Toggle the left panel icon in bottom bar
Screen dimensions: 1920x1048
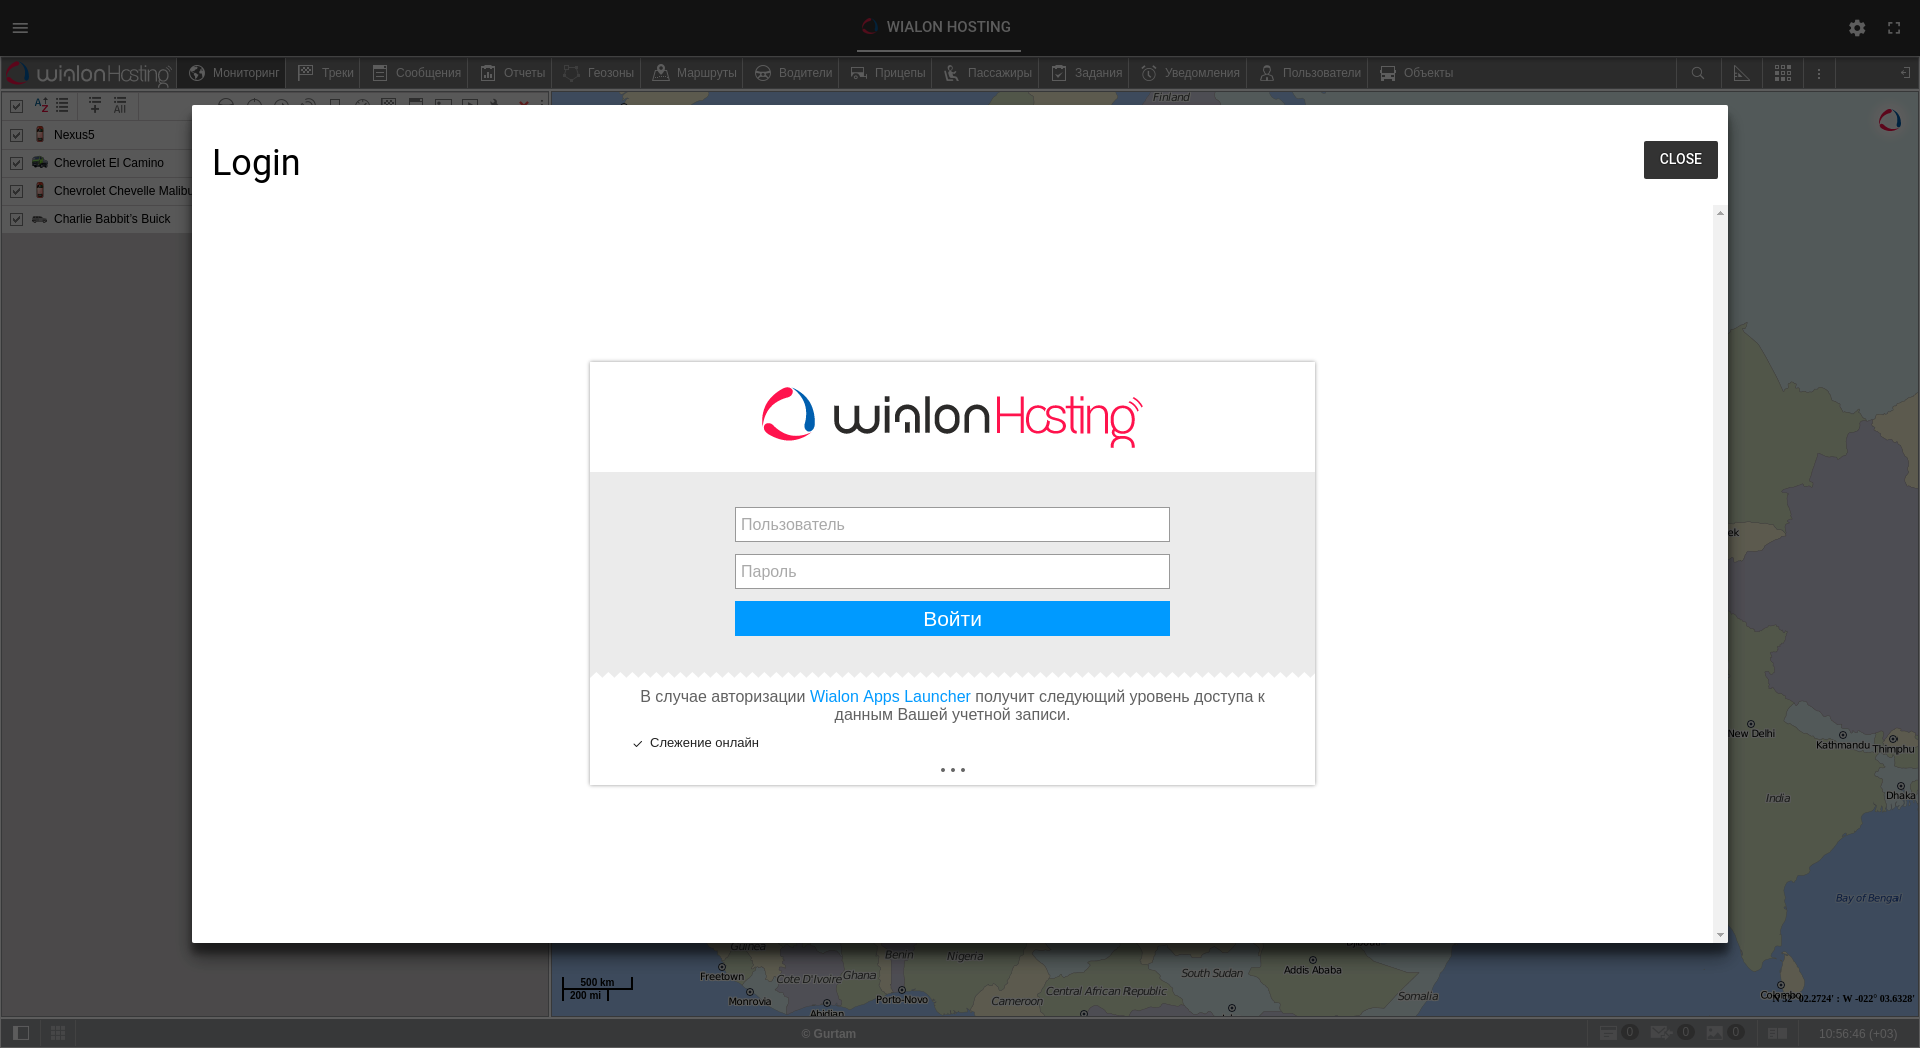[x=21, y=1033]
